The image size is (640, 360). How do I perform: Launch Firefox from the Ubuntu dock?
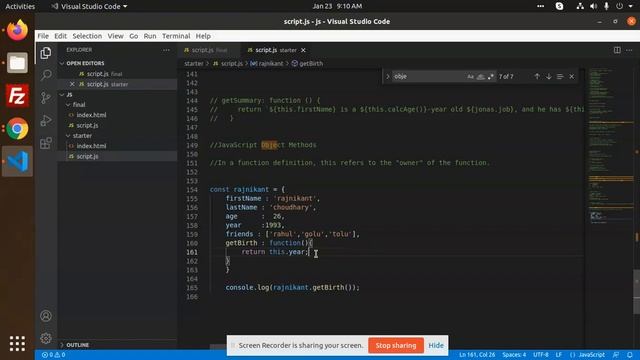coord(17,30)
